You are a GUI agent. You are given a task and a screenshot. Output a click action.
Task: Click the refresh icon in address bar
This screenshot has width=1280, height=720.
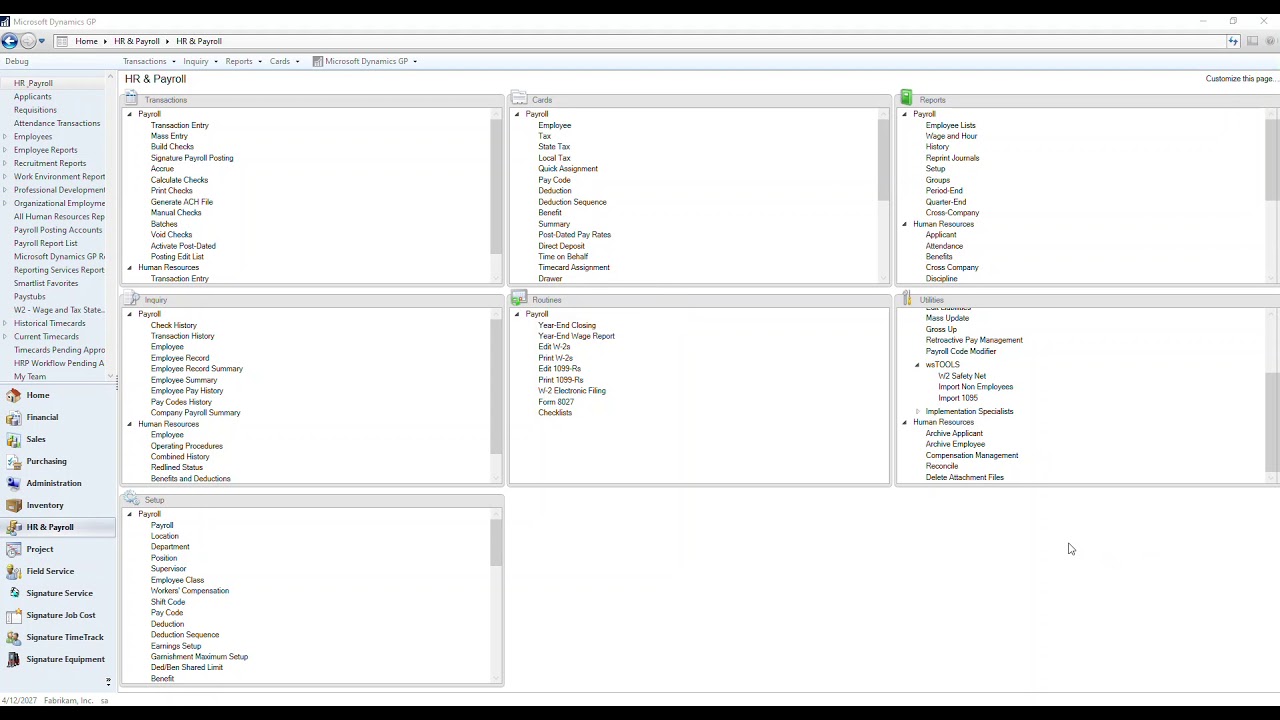click(1233, 41)
